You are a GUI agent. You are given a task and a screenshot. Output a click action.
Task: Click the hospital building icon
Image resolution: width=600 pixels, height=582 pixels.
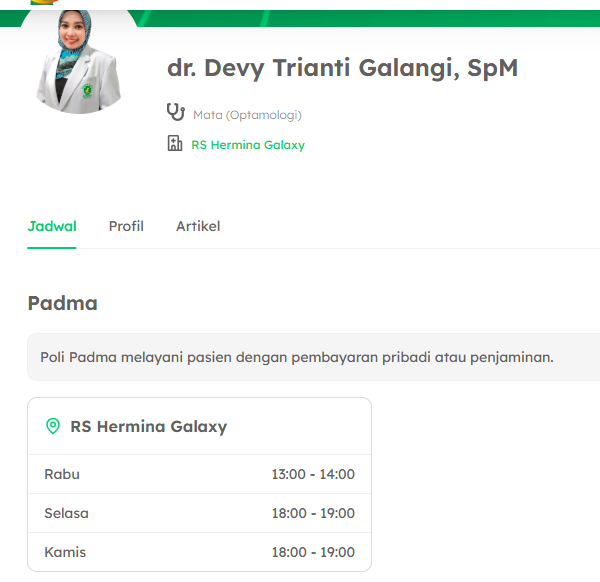click(x=175, y=144)
